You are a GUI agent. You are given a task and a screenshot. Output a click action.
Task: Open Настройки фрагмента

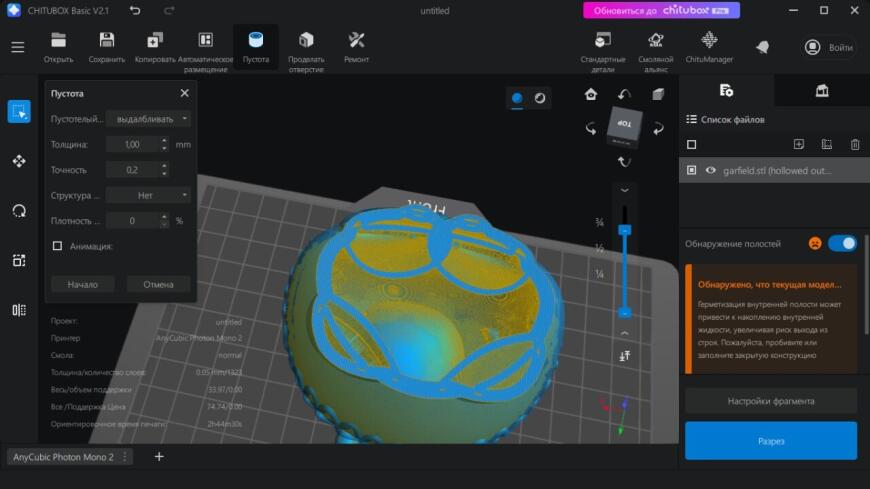click(771, 401)
